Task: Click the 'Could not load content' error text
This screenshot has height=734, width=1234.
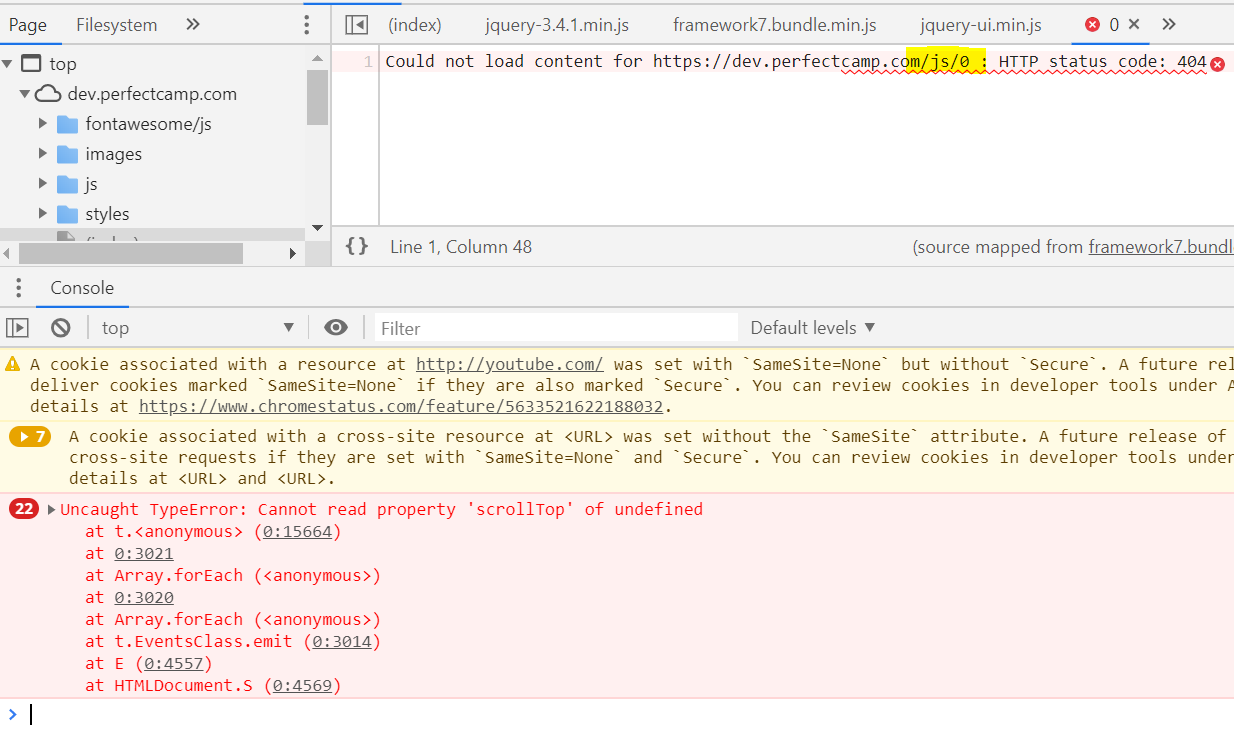Action: tap(795, 62)
